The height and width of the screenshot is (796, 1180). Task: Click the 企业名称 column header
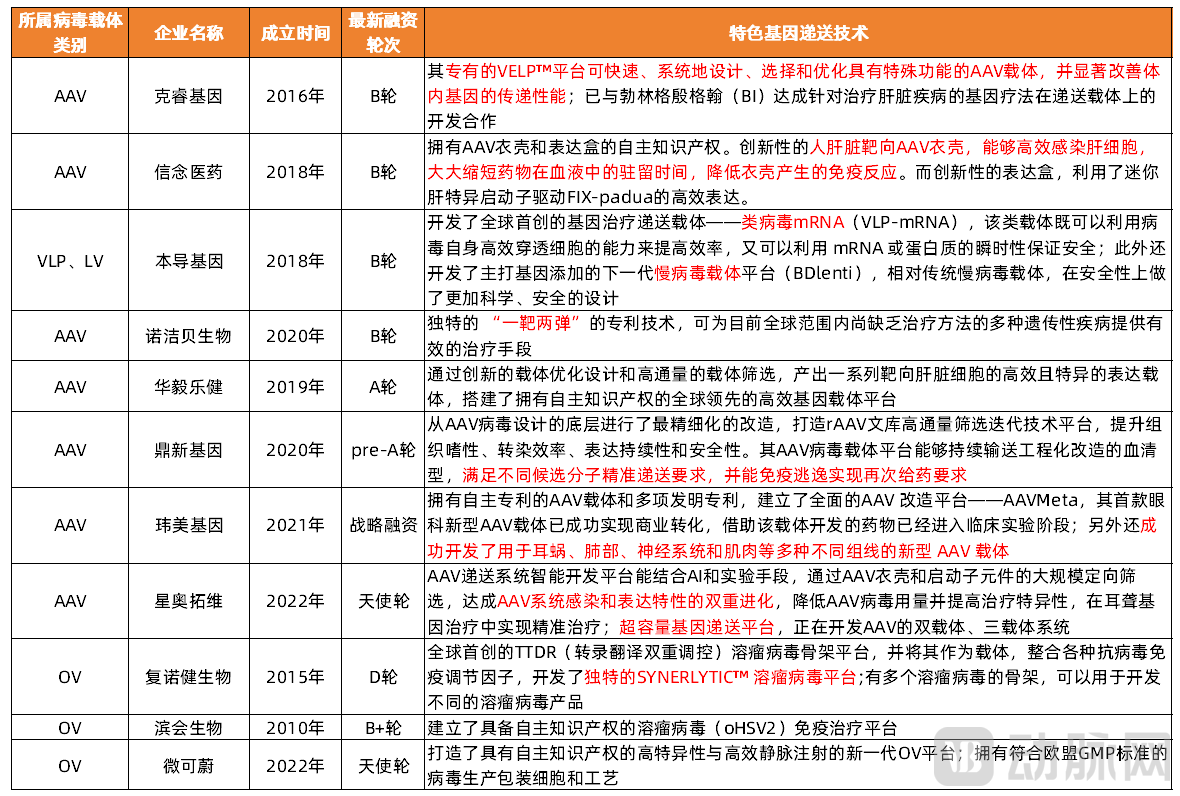(x=189, y=33)
